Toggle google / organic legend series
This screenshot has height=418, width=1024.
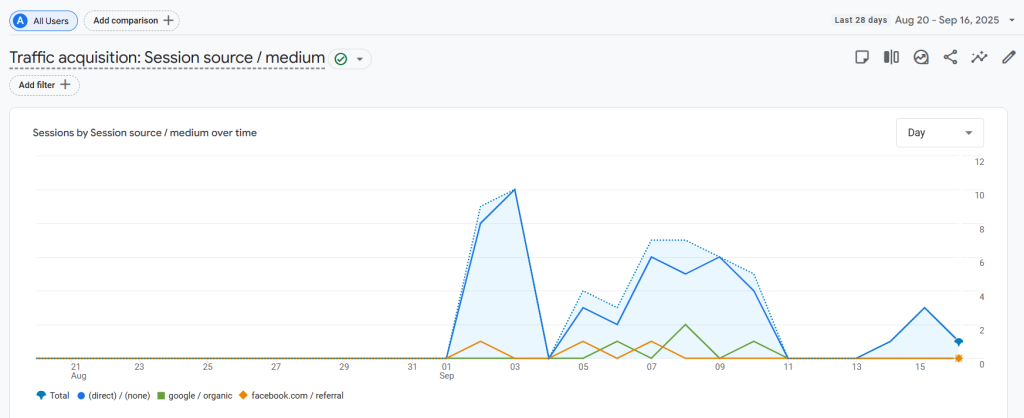point(196,396)
